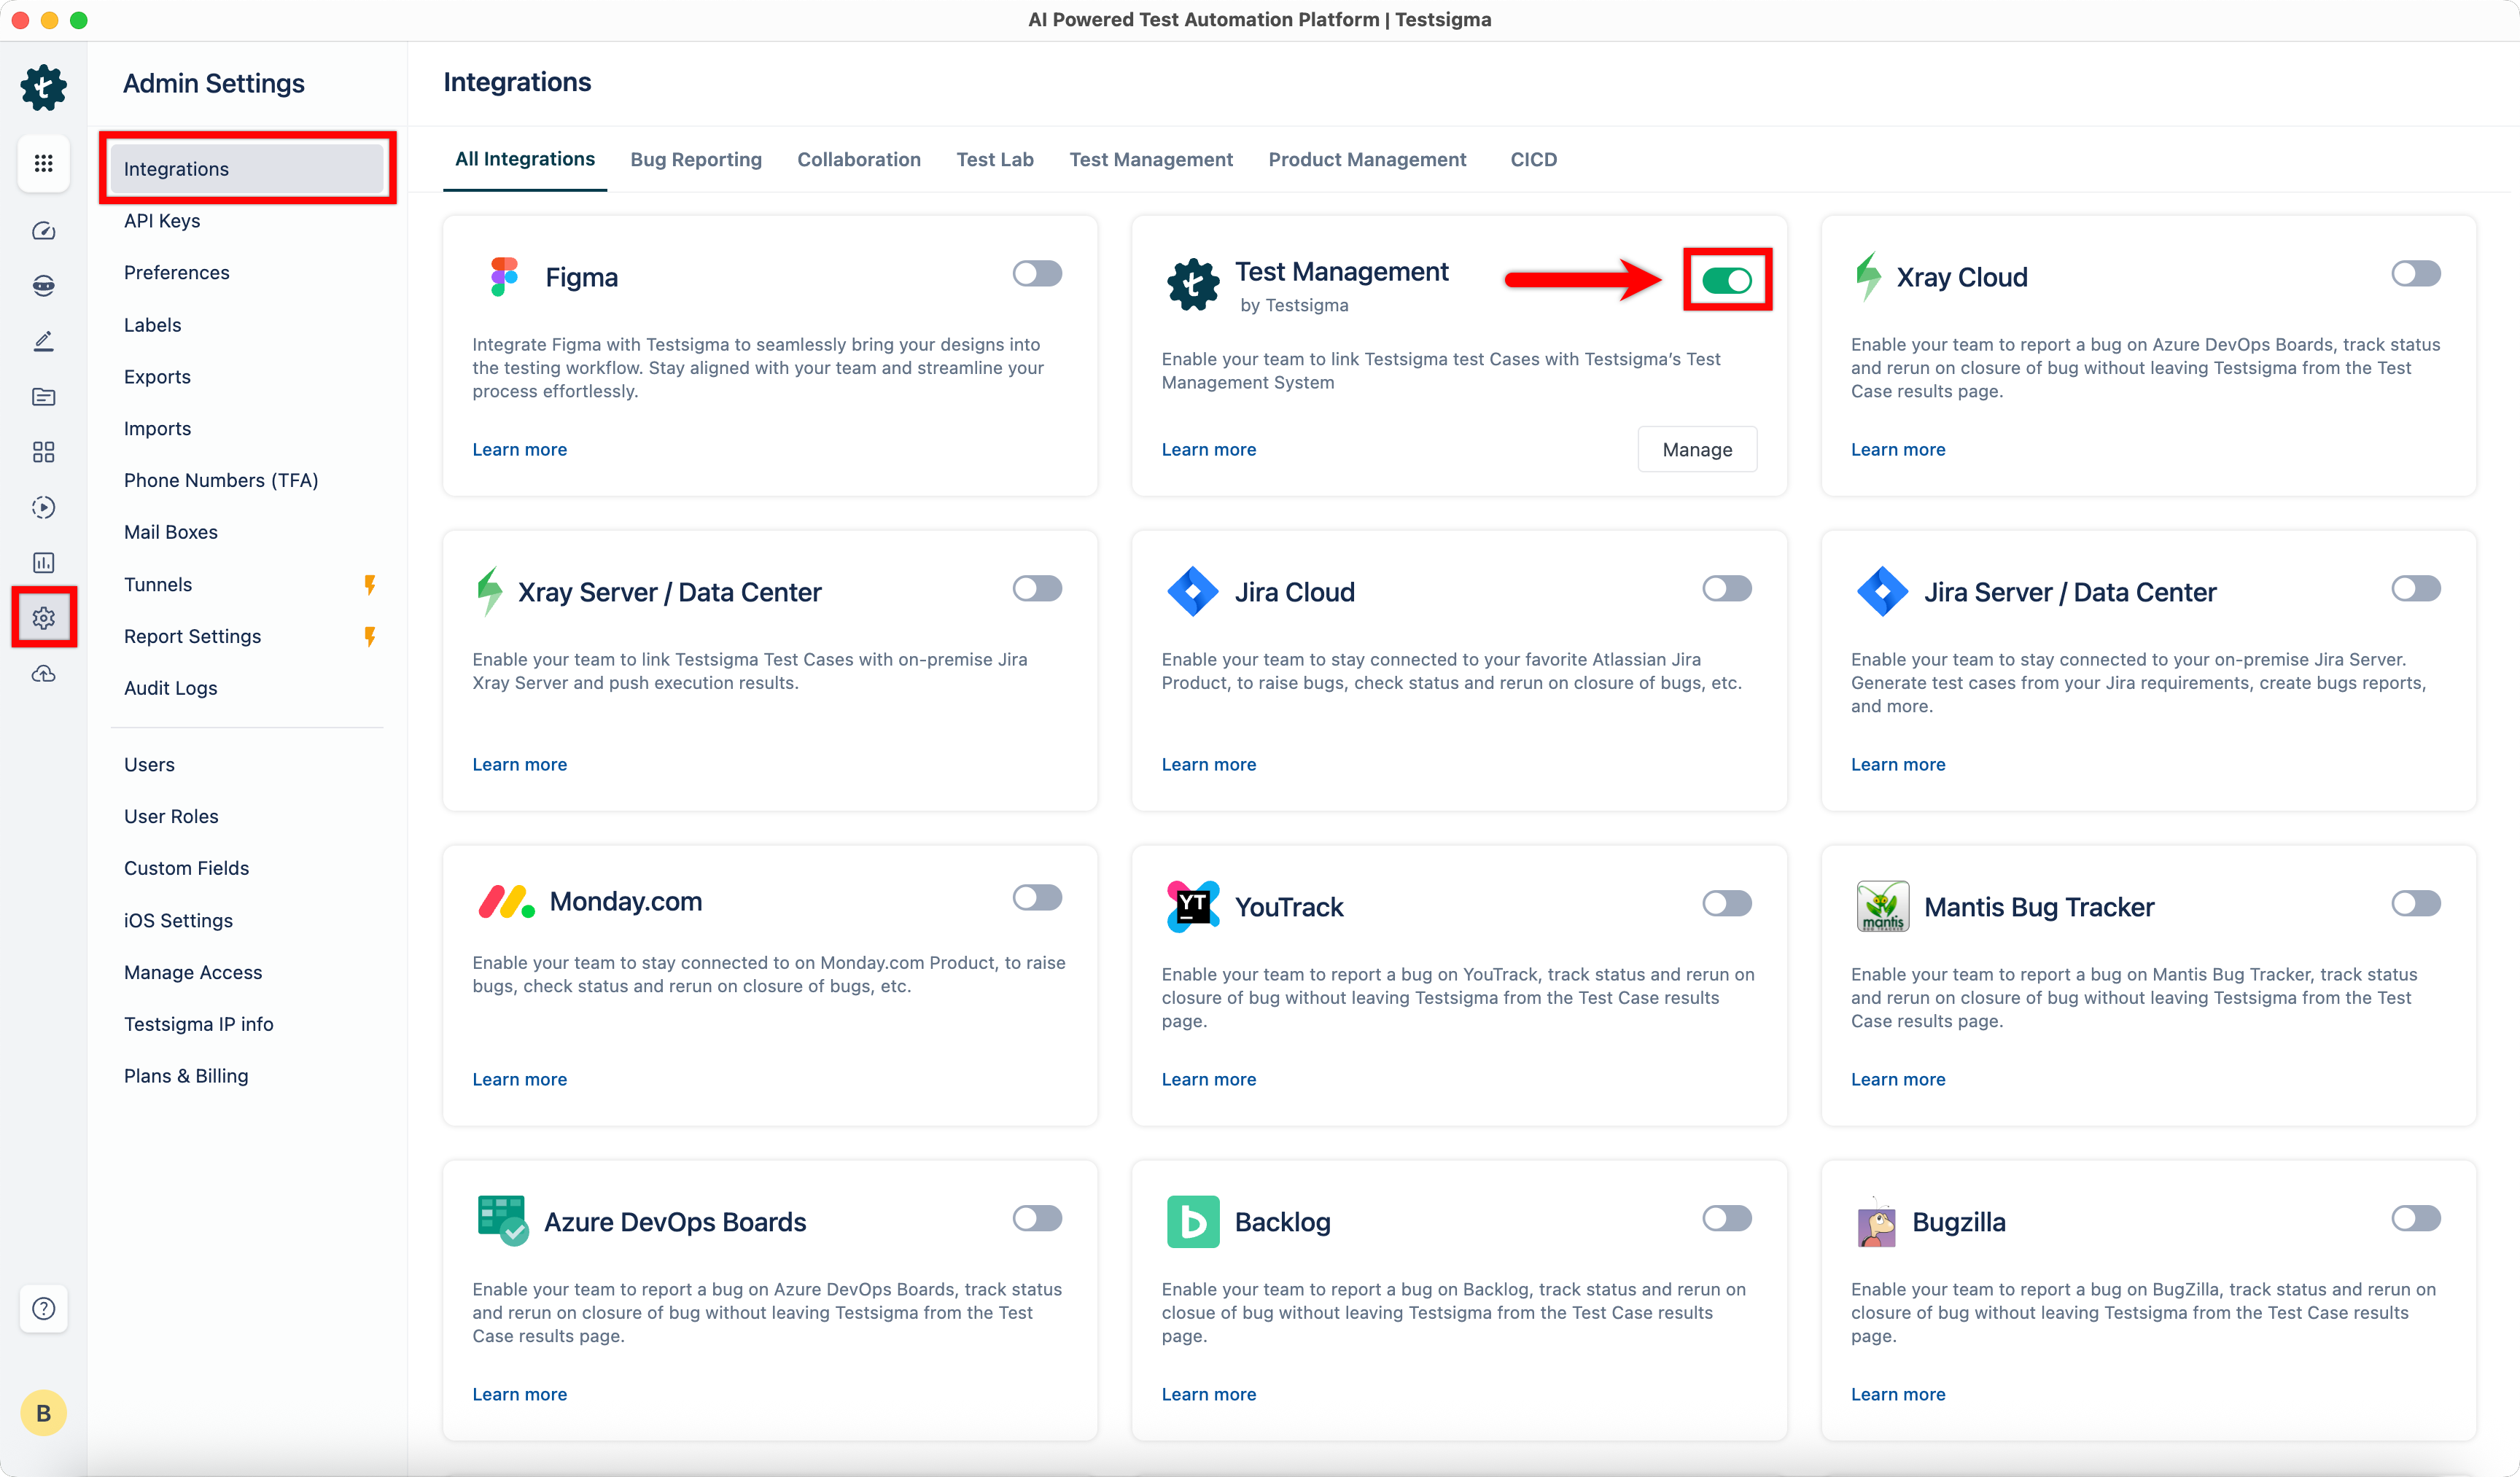Click the Mantis Bug Tracker logo

pyautogui.click(x=1882, y=906)
